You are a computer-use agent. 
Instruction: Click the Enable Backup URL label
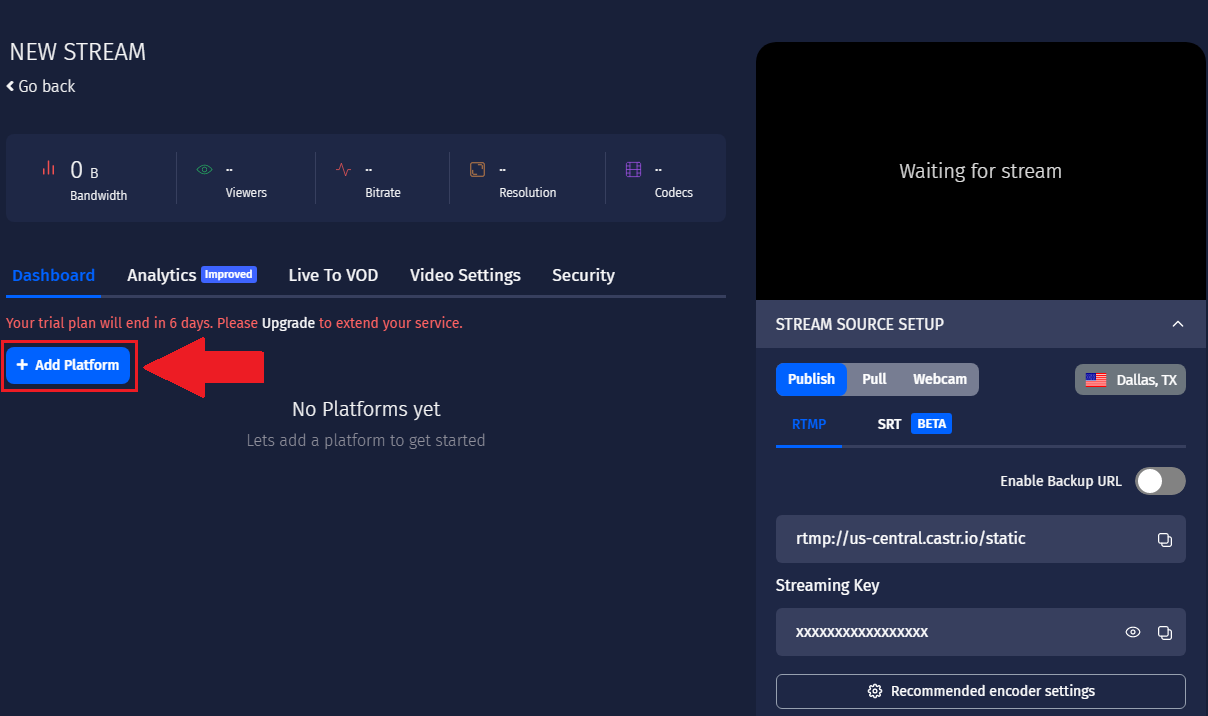coord(1061,481)
